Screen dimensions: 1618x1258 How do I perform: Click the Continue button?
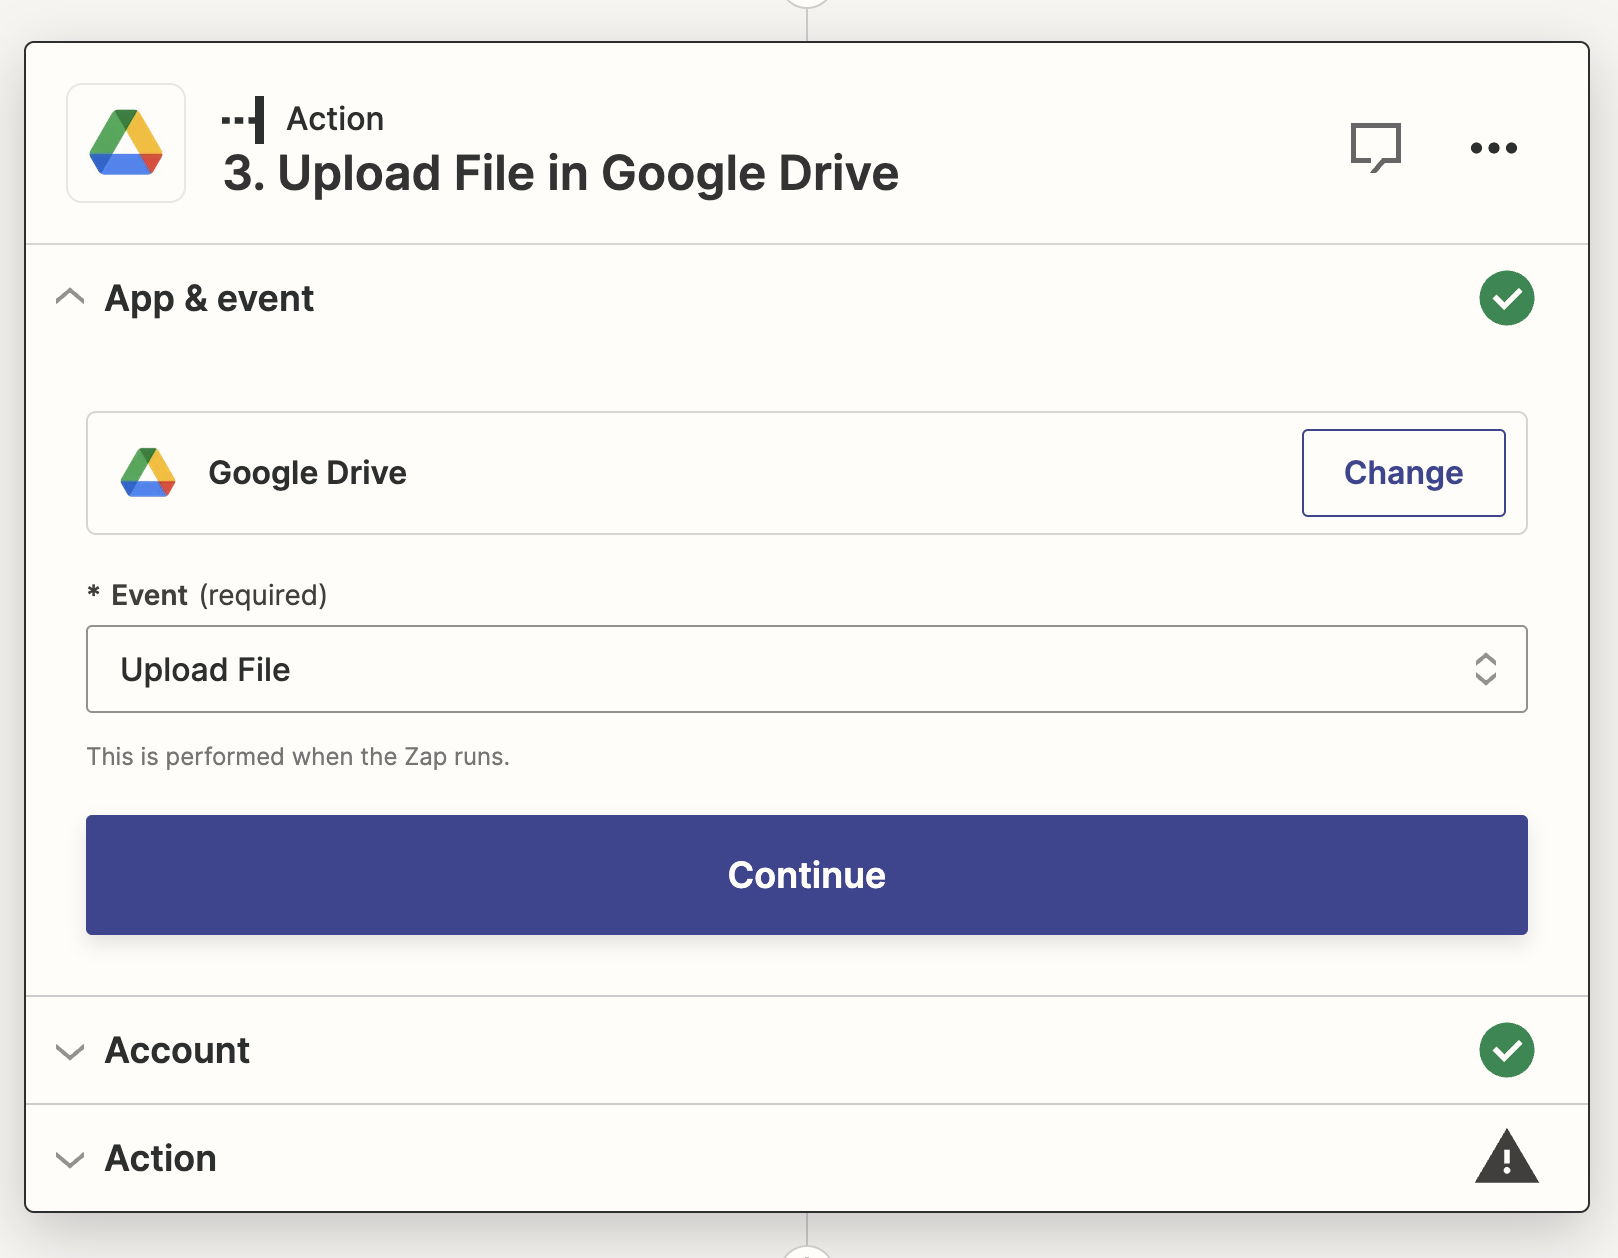[806, 874]
